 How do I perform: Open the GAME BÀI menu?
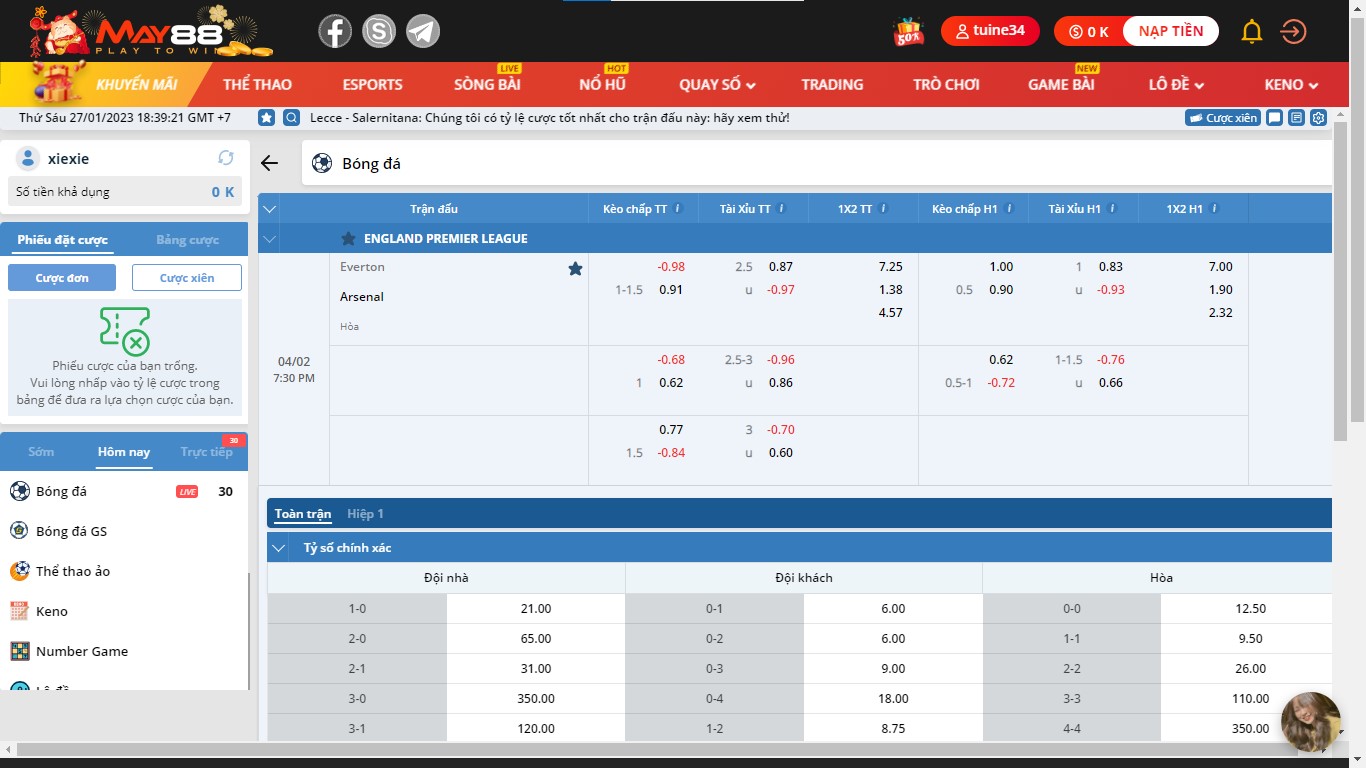tap(1061, 85)
